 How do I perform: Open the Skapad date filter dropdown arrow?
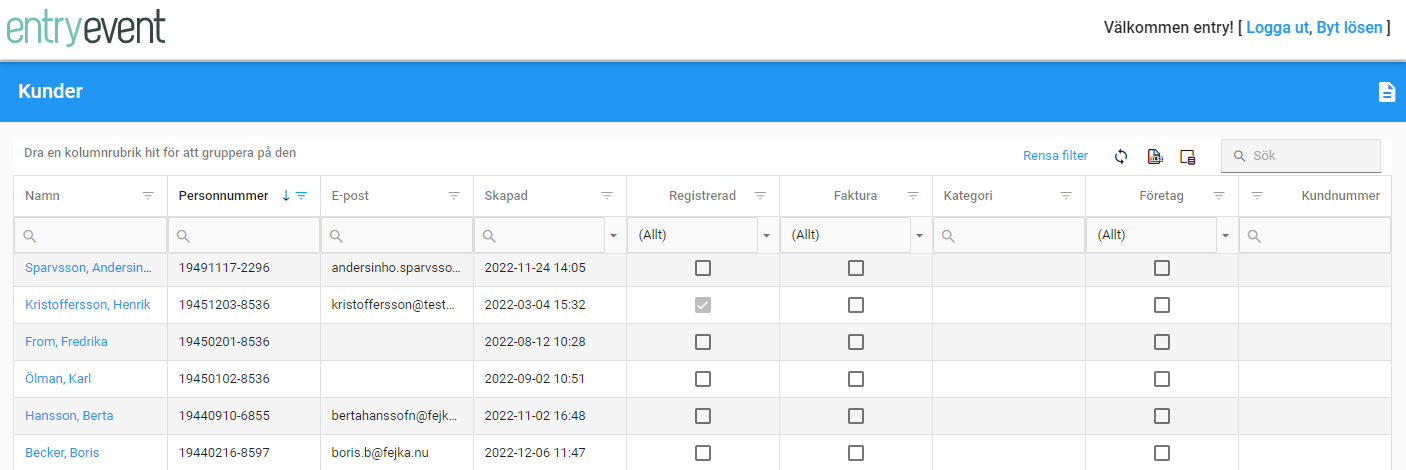click(x=613, y=236)
